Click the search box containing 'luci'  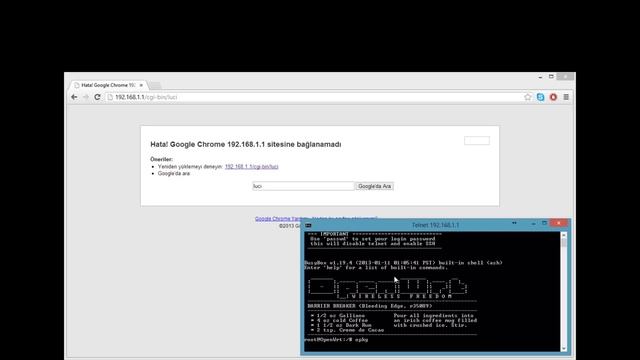point(303,186)
